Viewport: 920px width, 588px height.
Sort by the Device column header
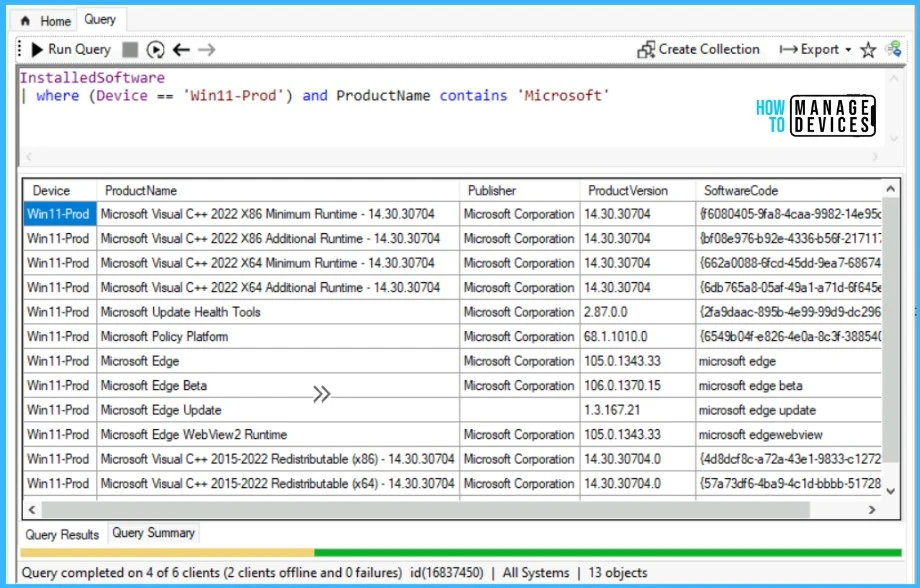[x=60, y=191]
